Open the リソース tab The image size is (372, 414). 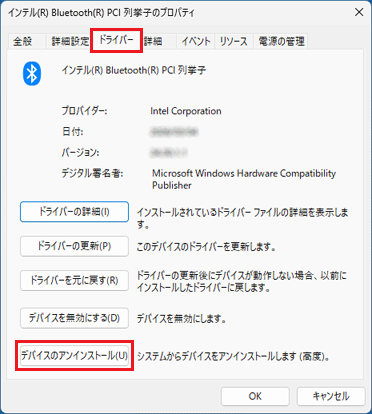(x=234, y=41)
